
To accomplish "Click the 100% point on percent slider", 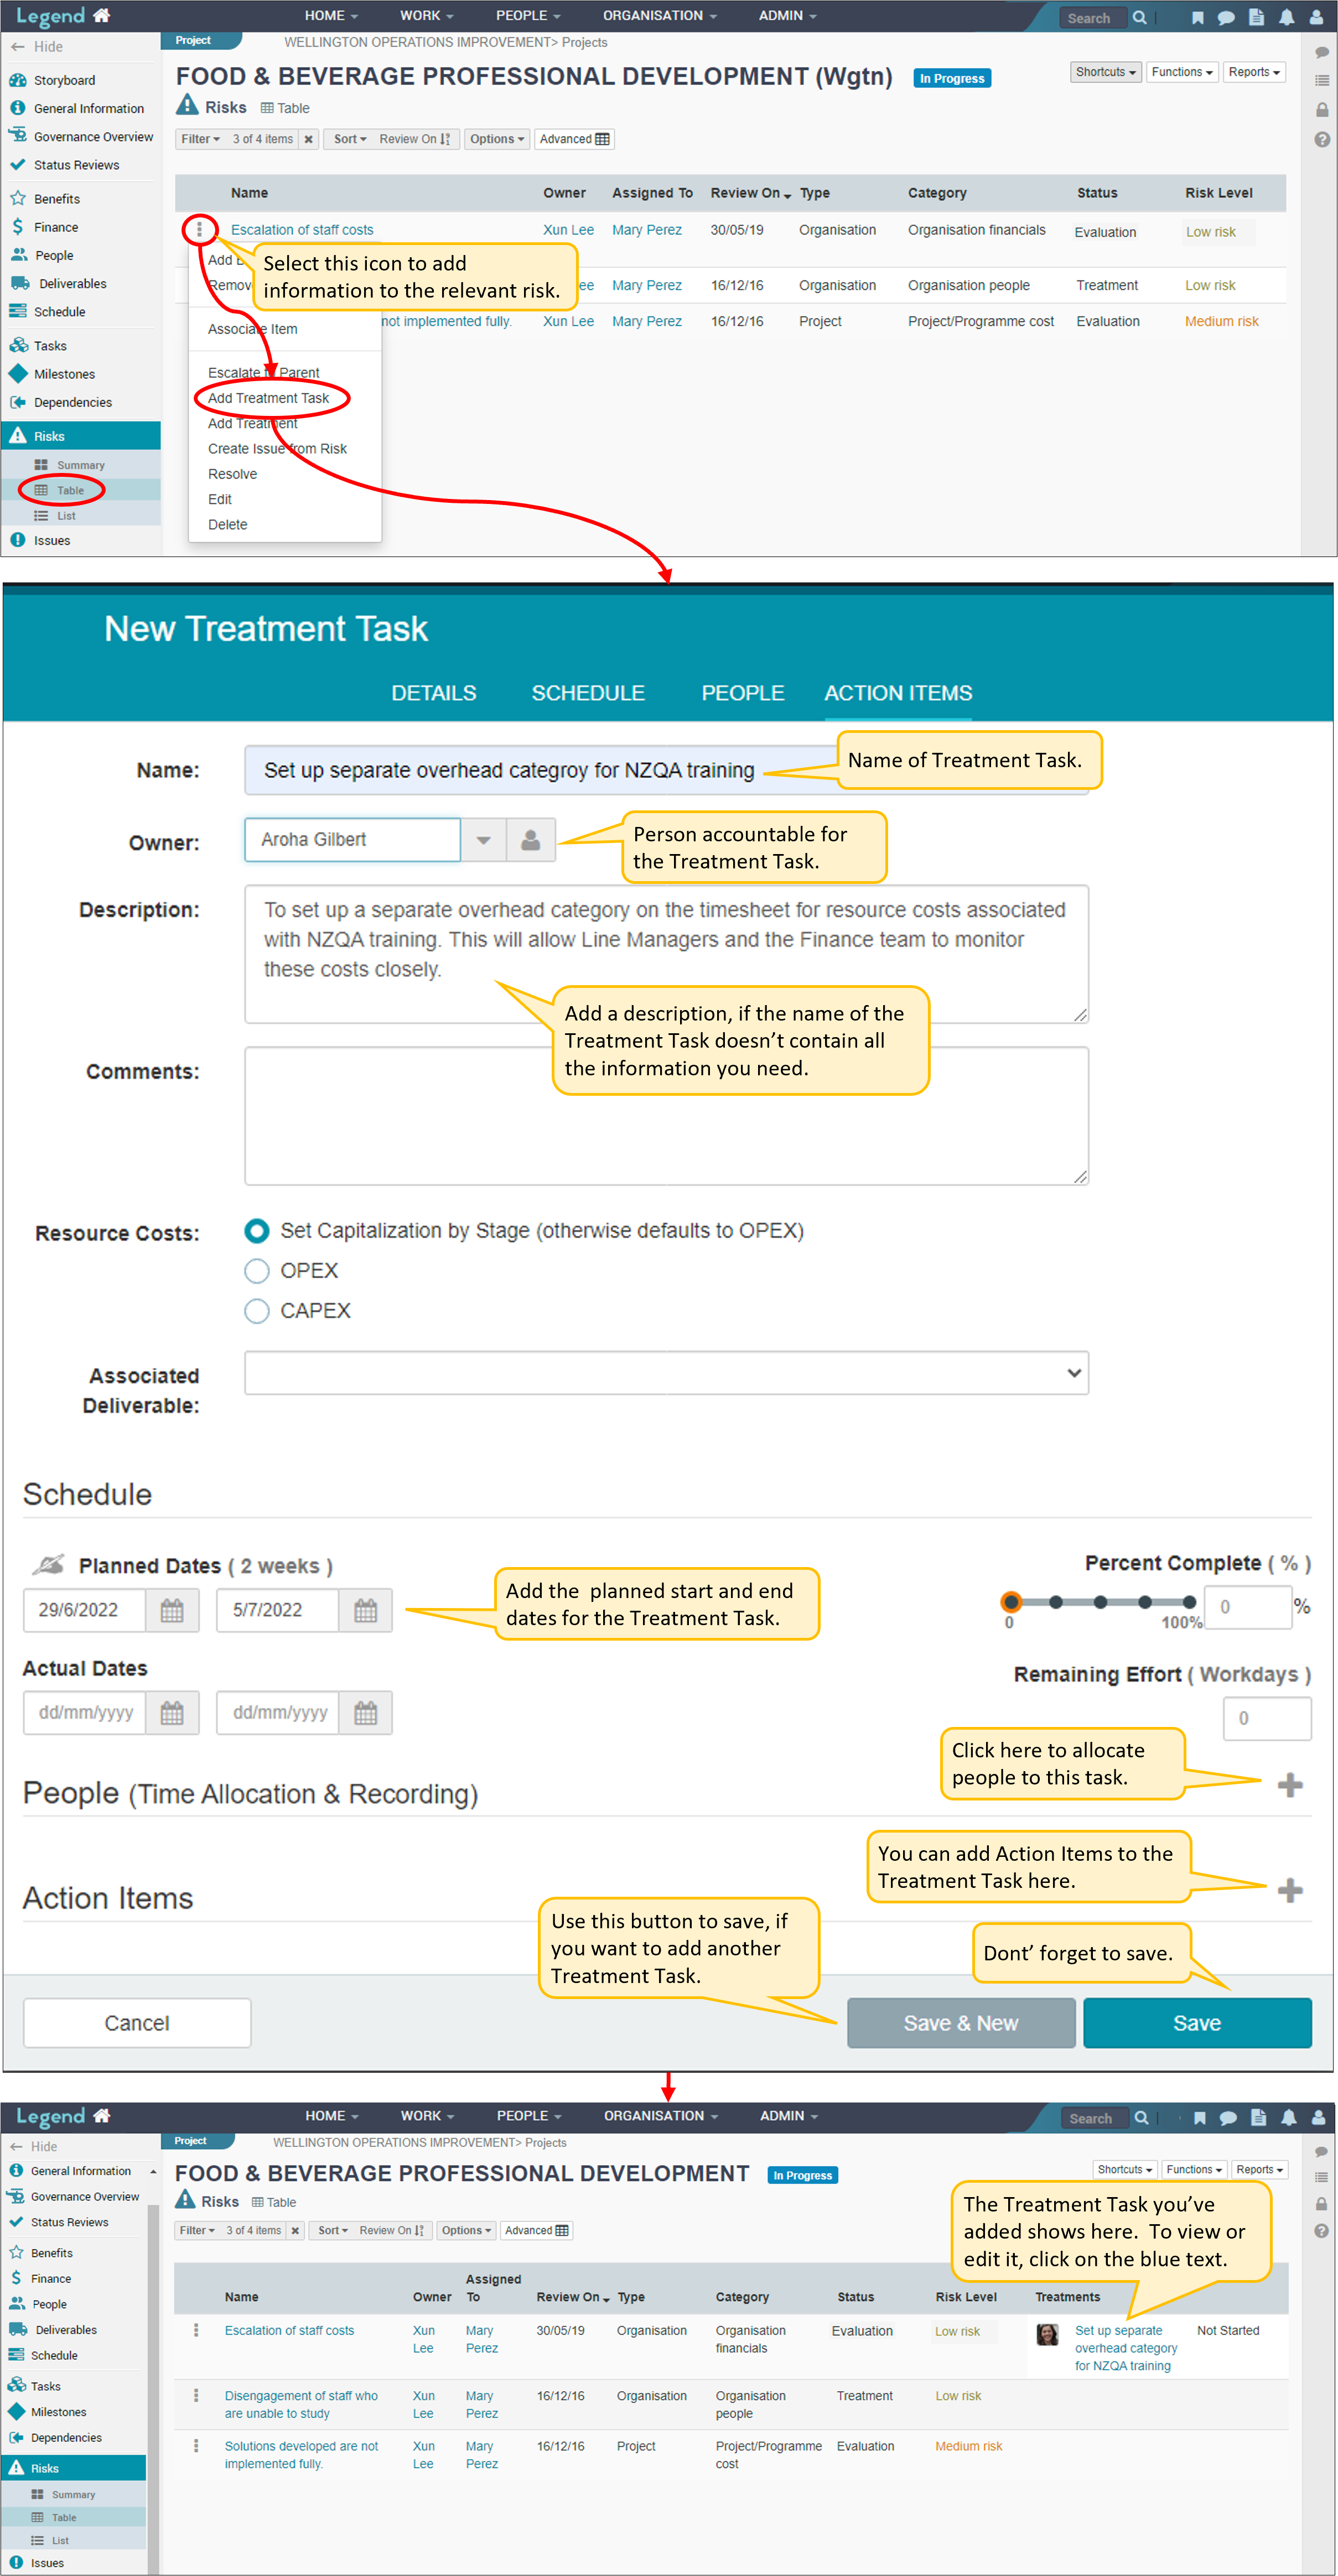I will (1189, 1602).
